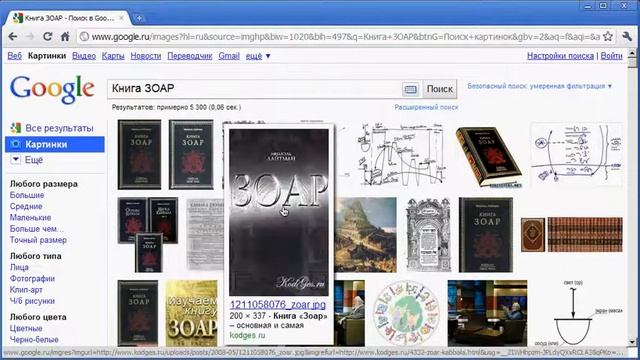This screenshot has width=640, height=360.
Task: Open the Gmail link in top navigation
Action: pos(229,56)
